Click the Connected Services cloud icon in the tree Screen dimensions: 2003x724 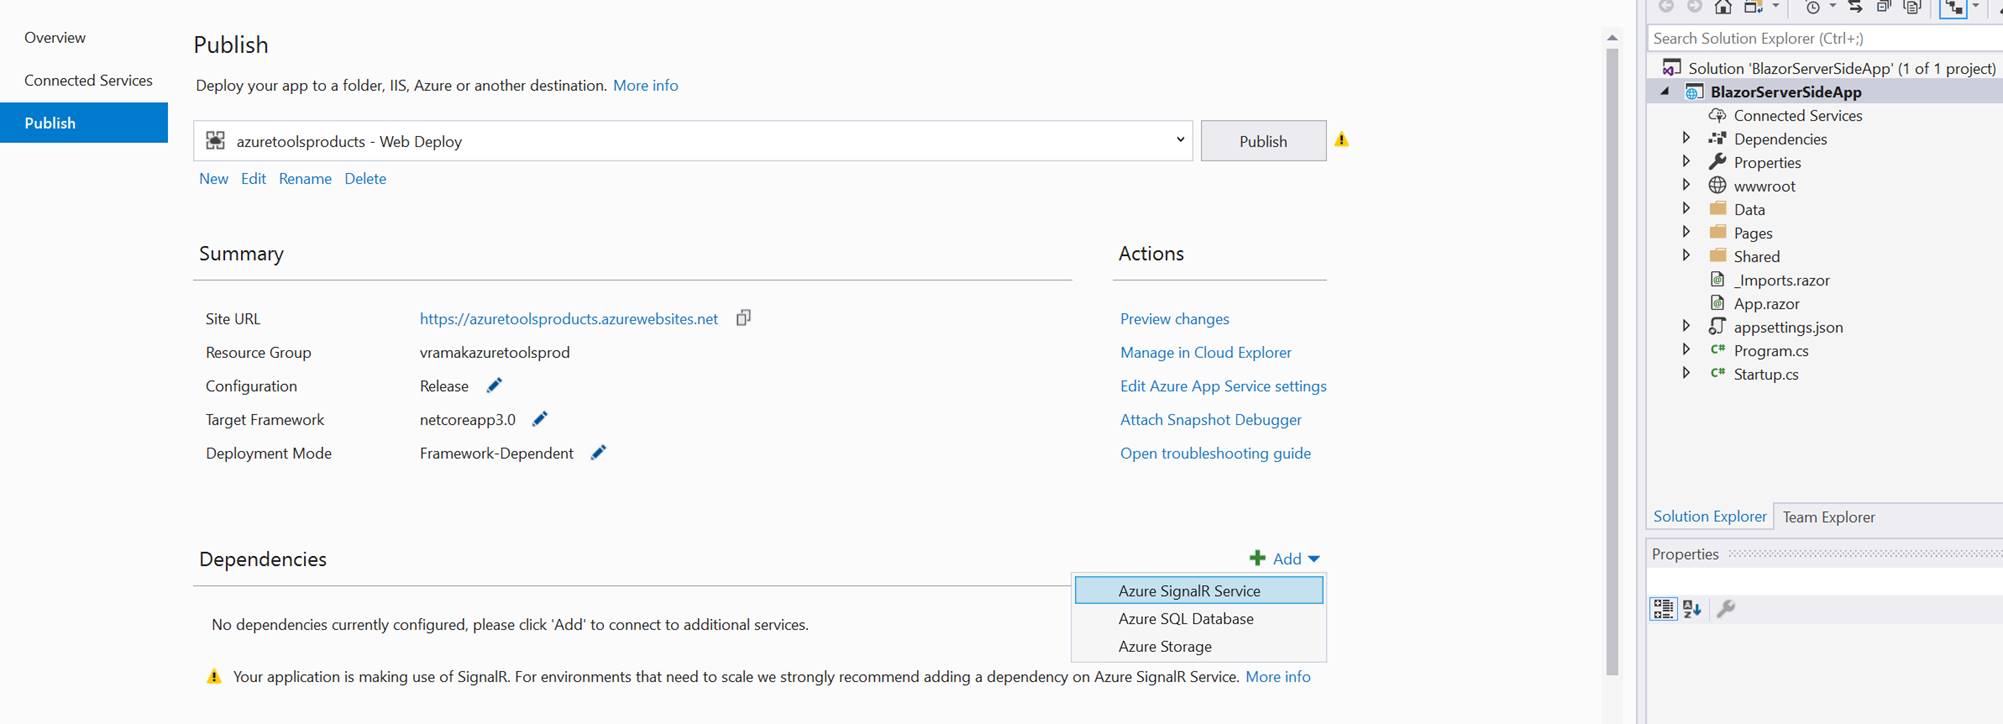(x=1717, y=115)
